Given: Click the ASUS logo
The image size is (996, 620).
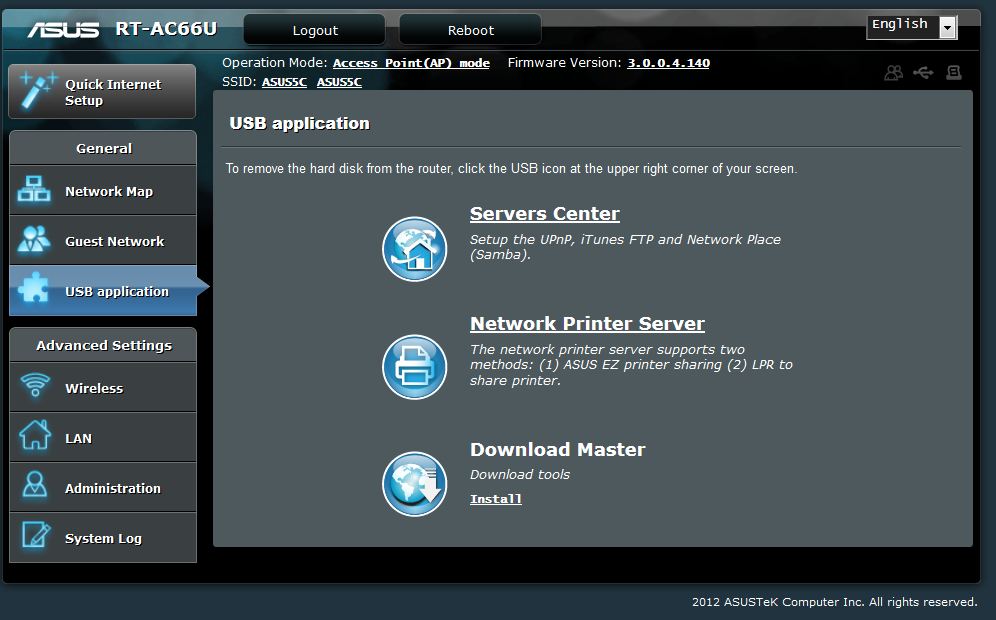Looking at the screenshot, I should (63, 29).
